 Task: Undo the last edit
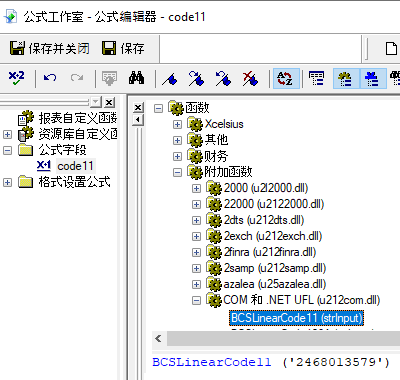point(50,78)
